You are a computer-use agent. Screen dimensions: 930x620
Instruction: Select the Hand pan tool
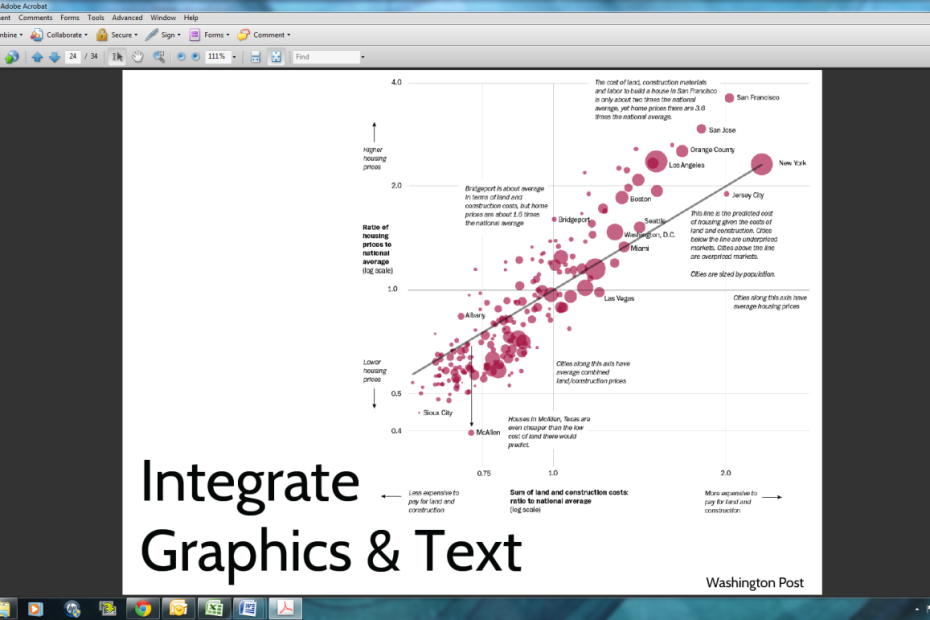click(138, 57)
